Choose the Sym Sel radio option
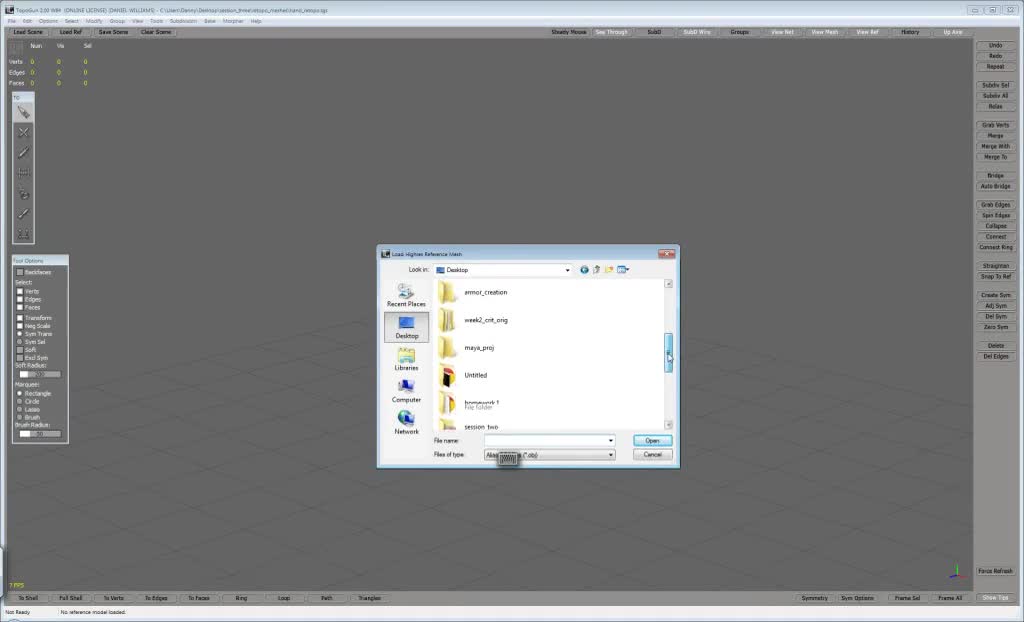Screen dimensions: 1024x622 (x=20, y=342)
